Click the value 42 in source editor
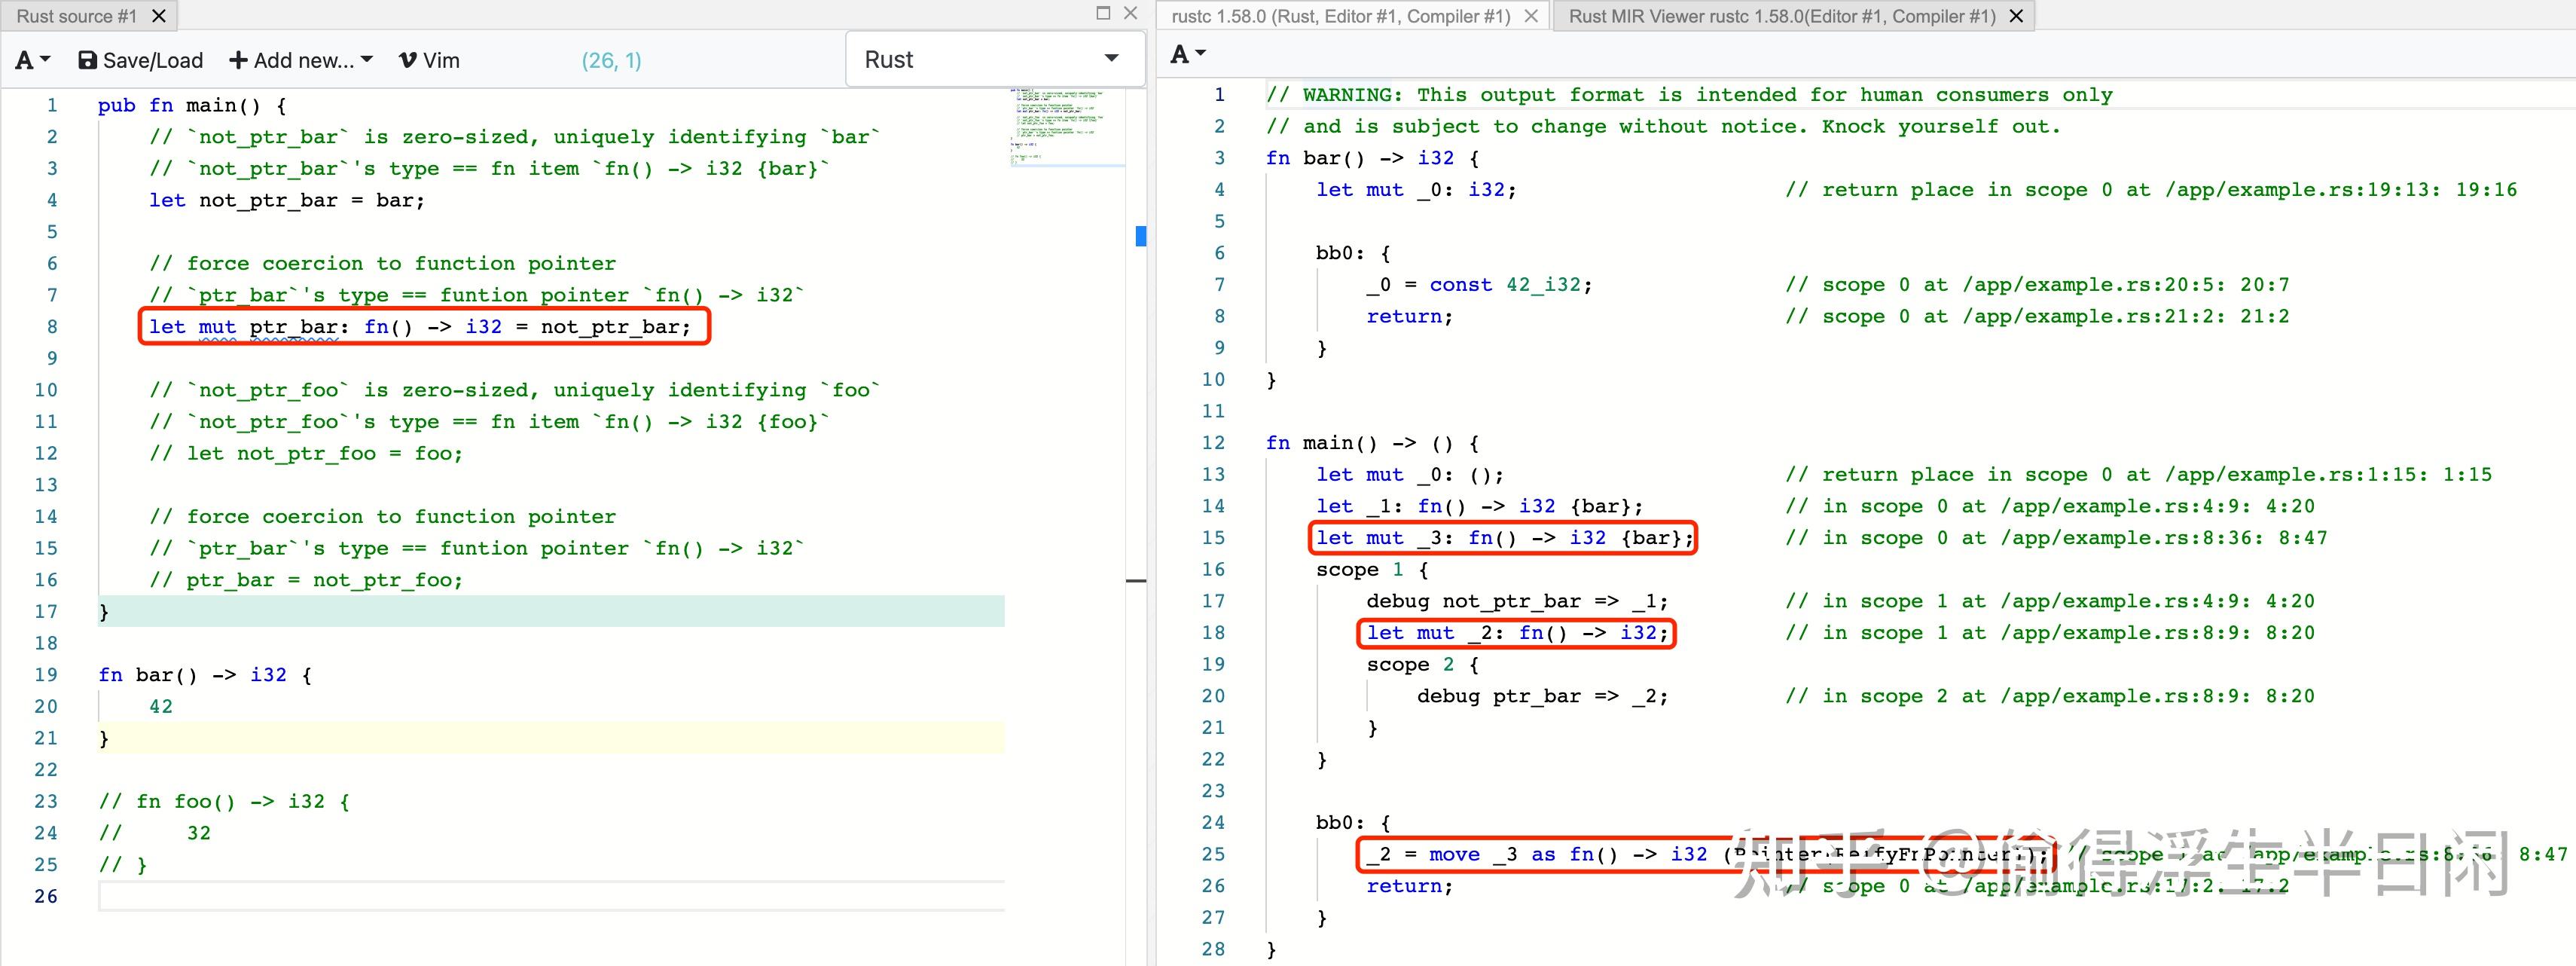This screenshot has height=966, width=2576. pos(161,706)
